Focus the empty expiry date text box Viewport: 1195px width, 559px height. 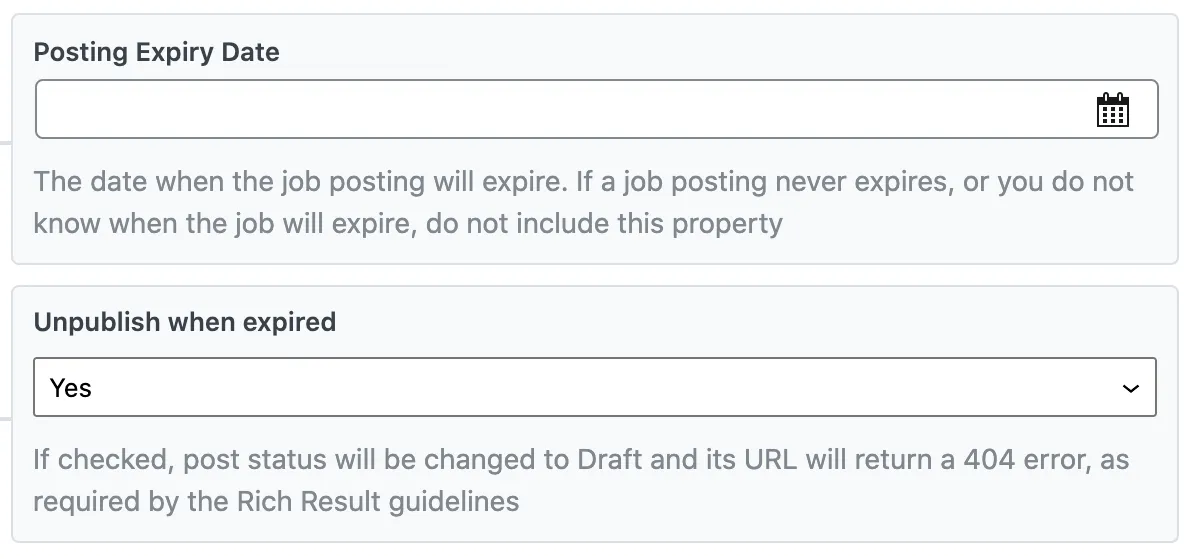[596, 109]
